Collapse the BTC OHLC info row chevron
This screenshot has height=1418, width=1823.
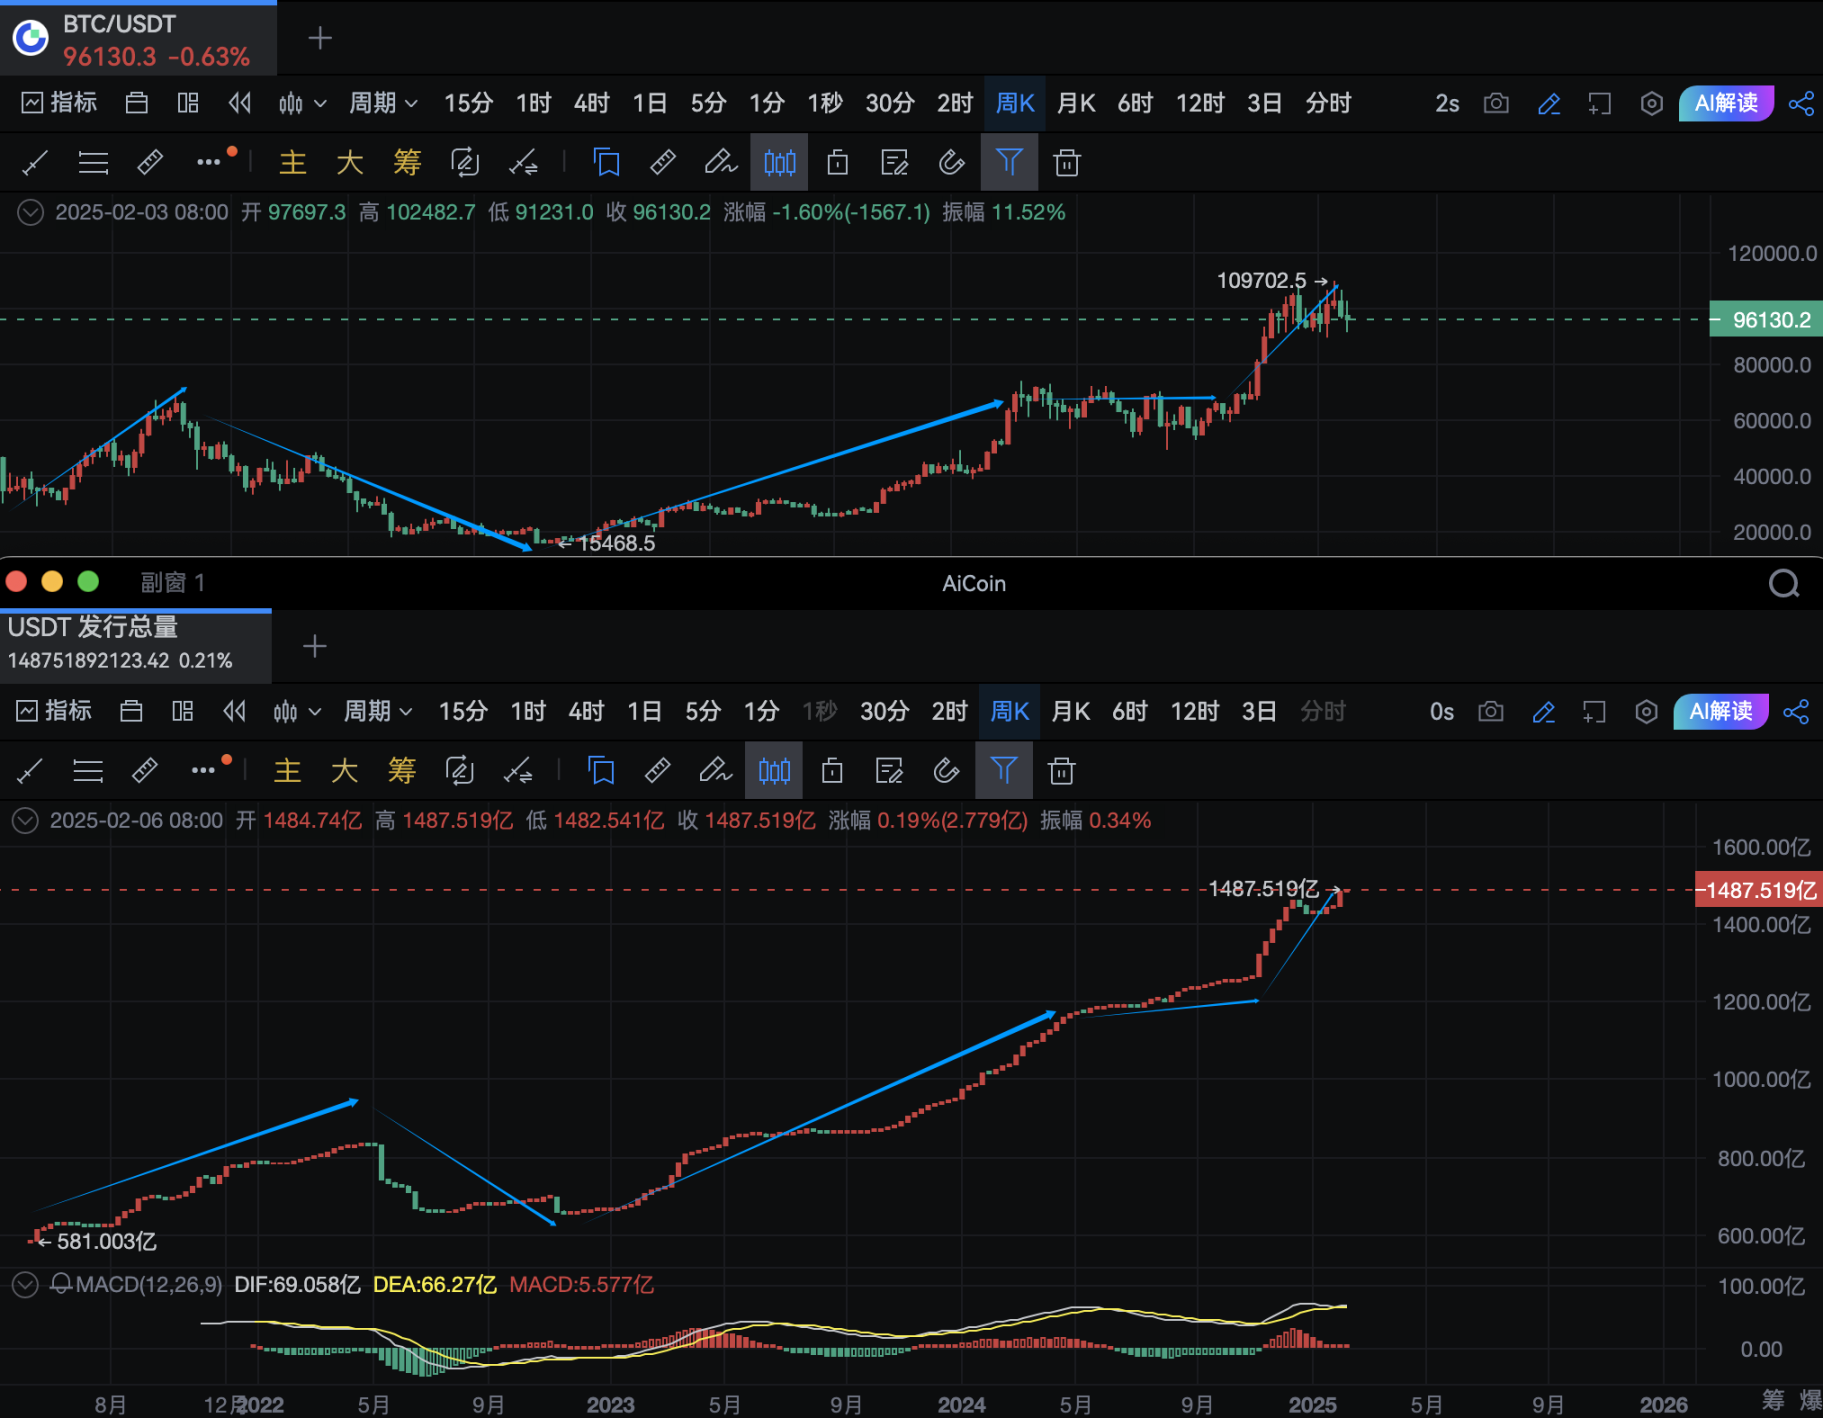coord(31,212)
